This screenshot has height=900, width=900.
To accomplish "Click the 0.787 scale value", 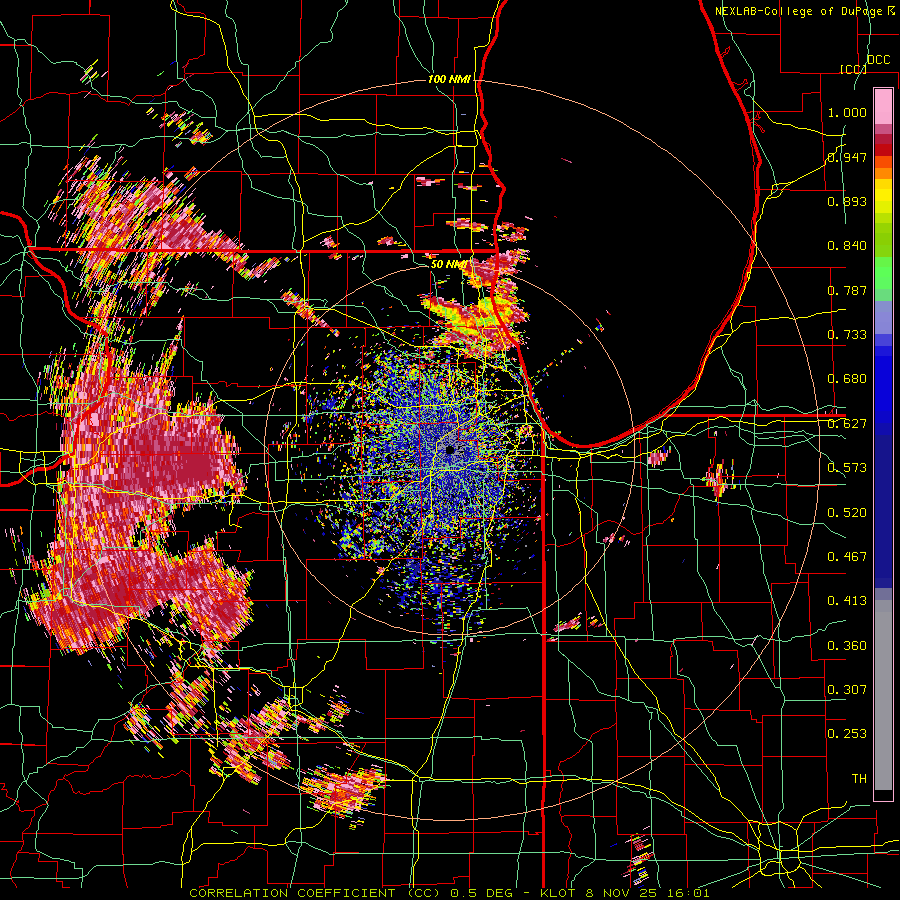I will (x=847, y=290).
